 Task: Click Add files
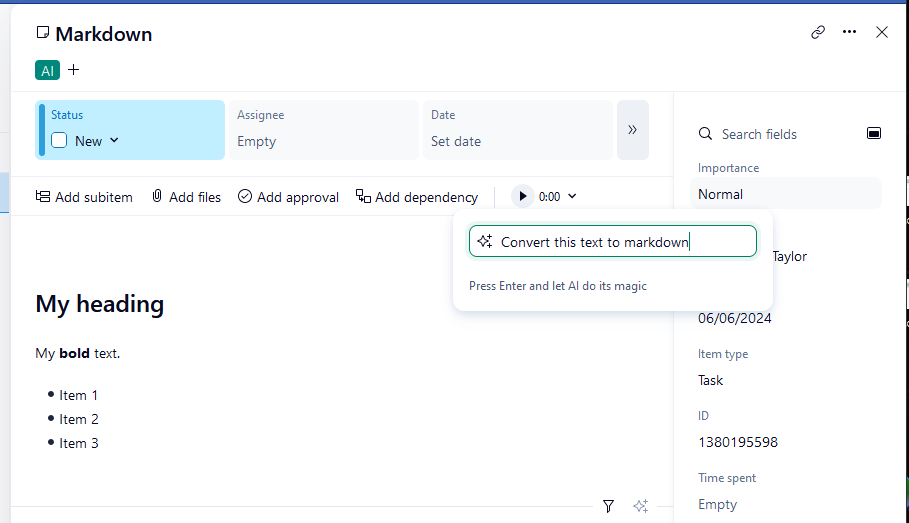[x=186, y=197]
